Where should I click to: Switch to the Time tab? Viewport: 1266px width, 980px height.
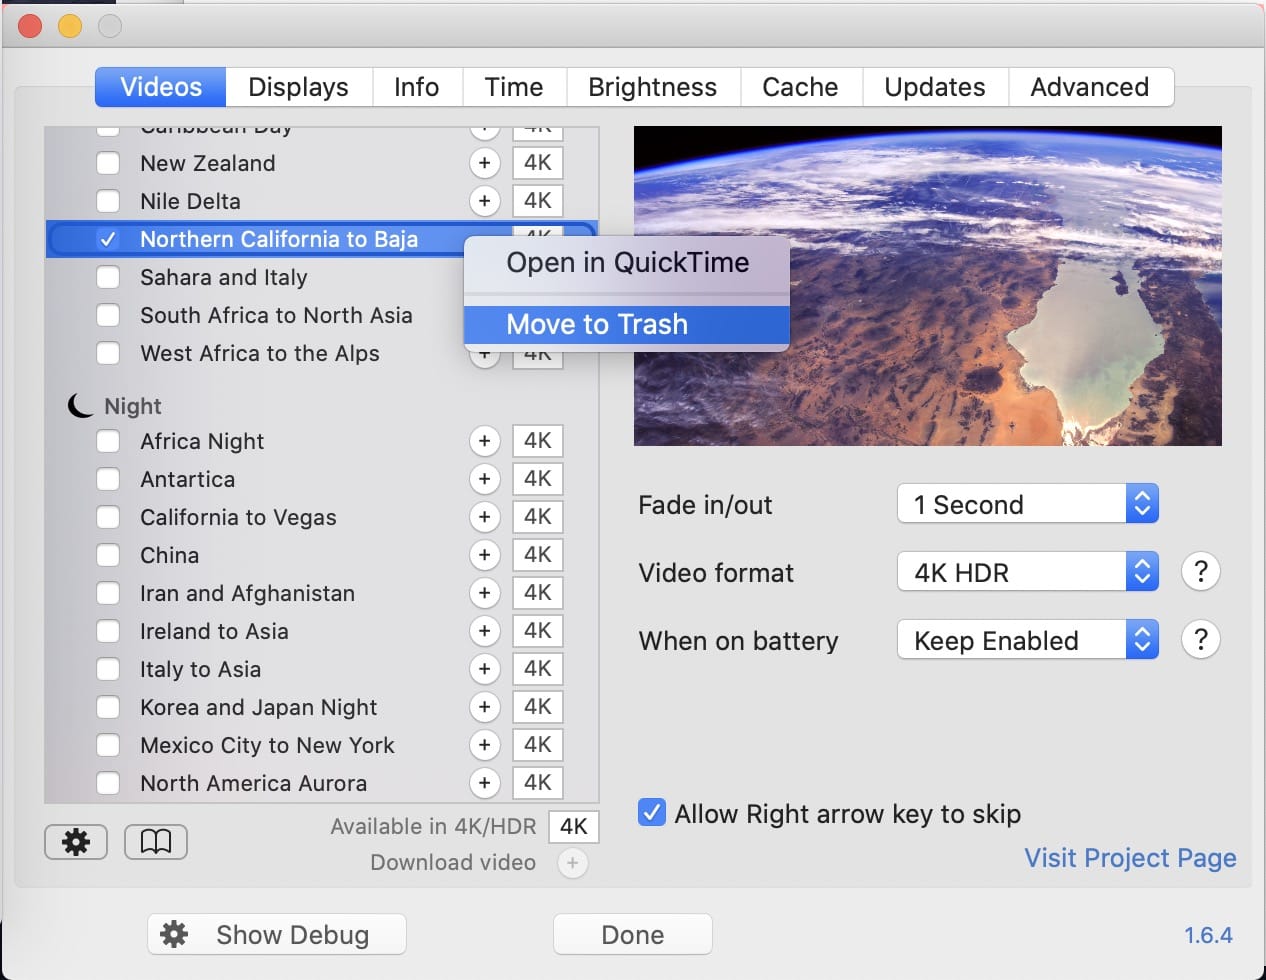[514, 87]
